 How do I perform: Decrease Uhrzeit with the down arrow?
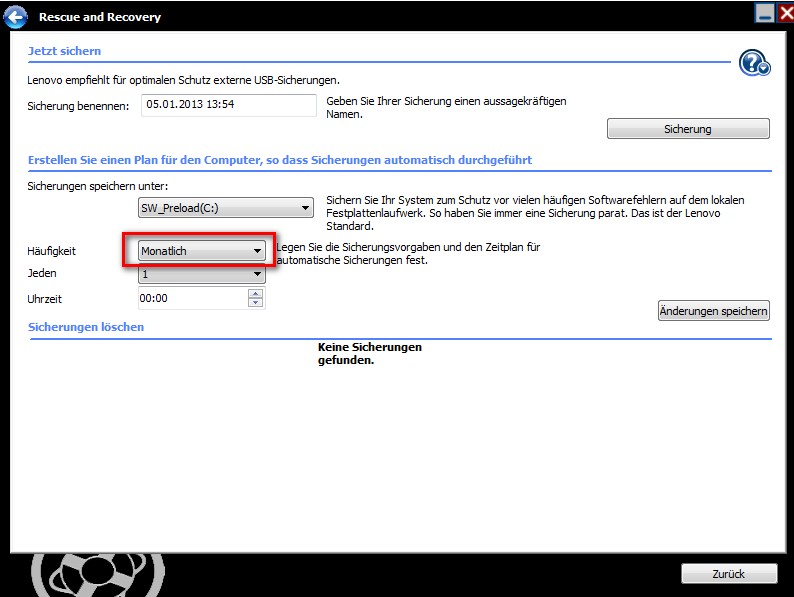coord(256,302)
